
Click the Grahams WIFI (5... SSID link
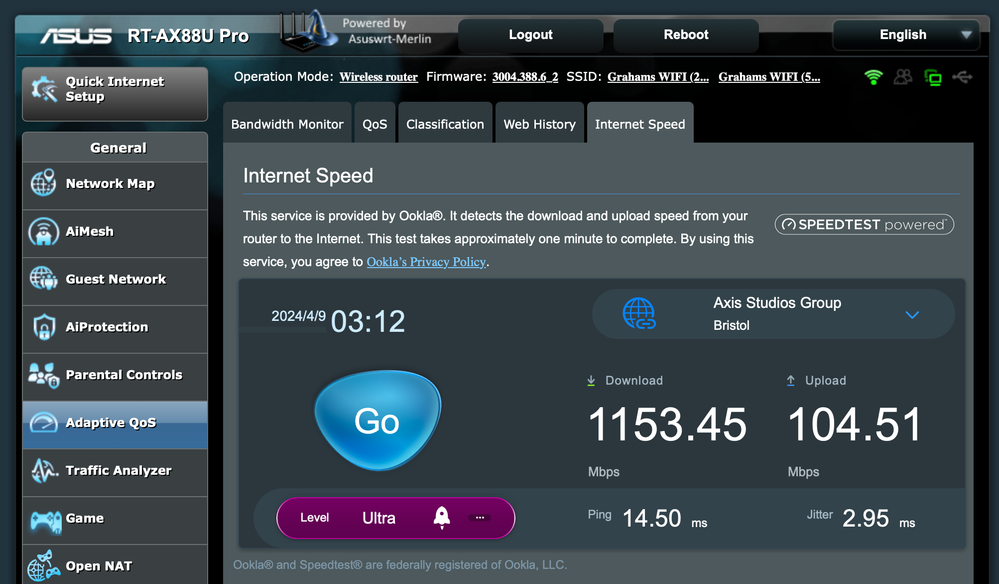click(769, 77)
